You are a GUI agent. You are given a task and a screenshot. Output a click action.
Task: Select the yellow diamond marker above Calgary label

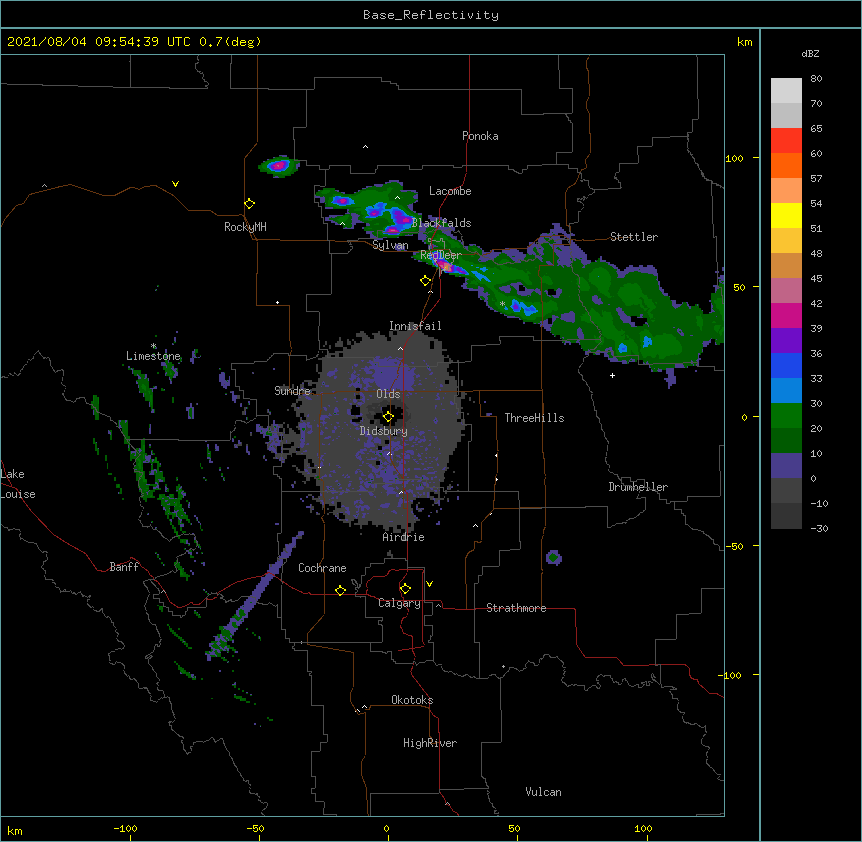[405, 589]
